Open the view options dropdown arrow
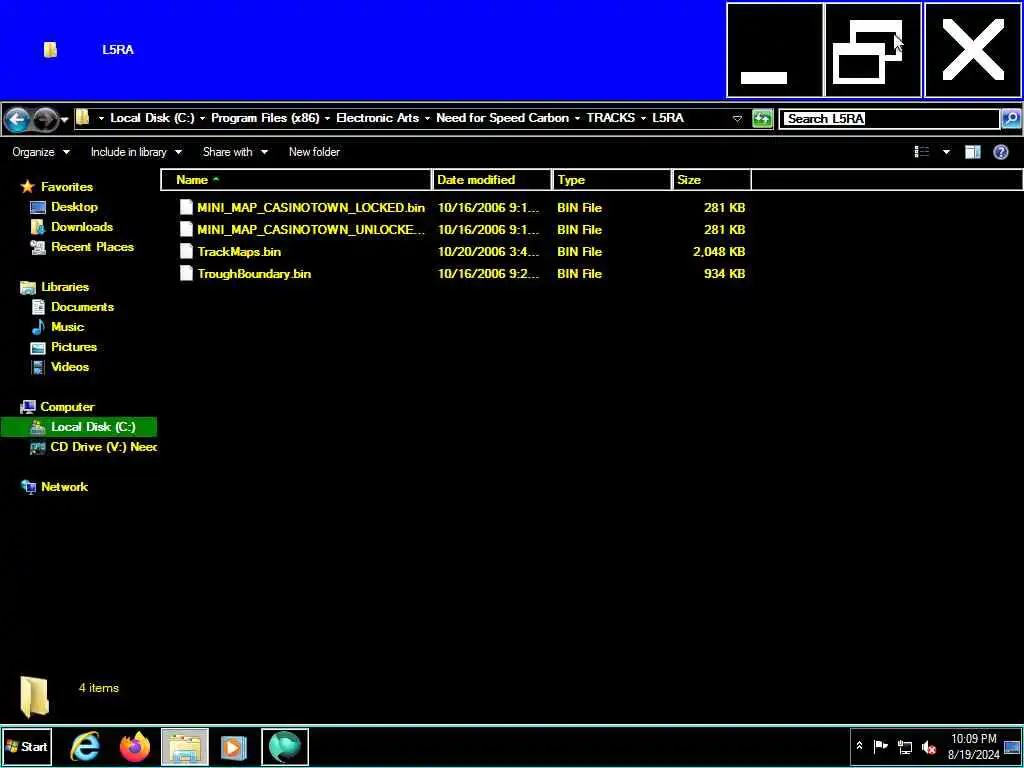The width and height of the screenshot is (1024, 768). (946, 152)
